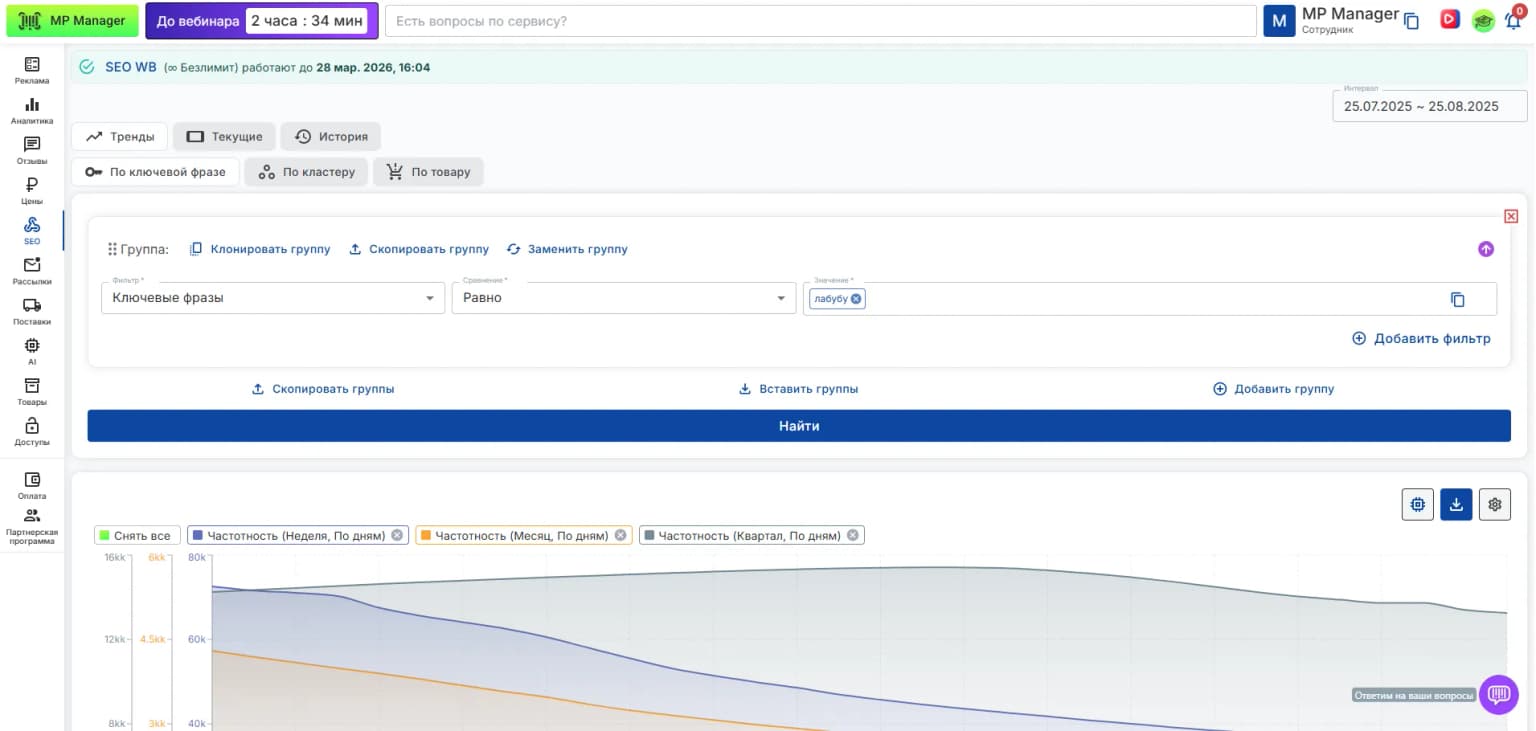
Task: Open Партнерская программа in the sidebar
Action: pos(32,526)
